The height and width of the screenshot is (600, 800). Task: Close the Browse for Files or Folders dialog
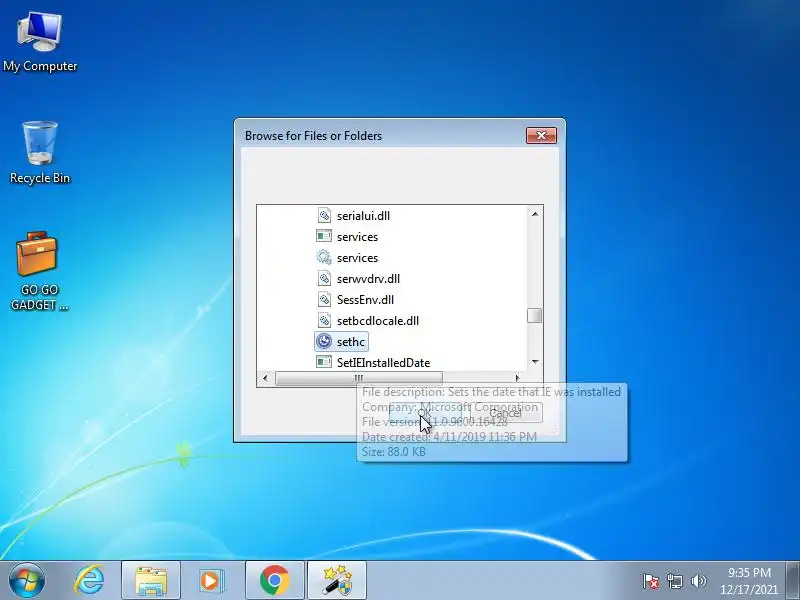[x=541, y=135]
